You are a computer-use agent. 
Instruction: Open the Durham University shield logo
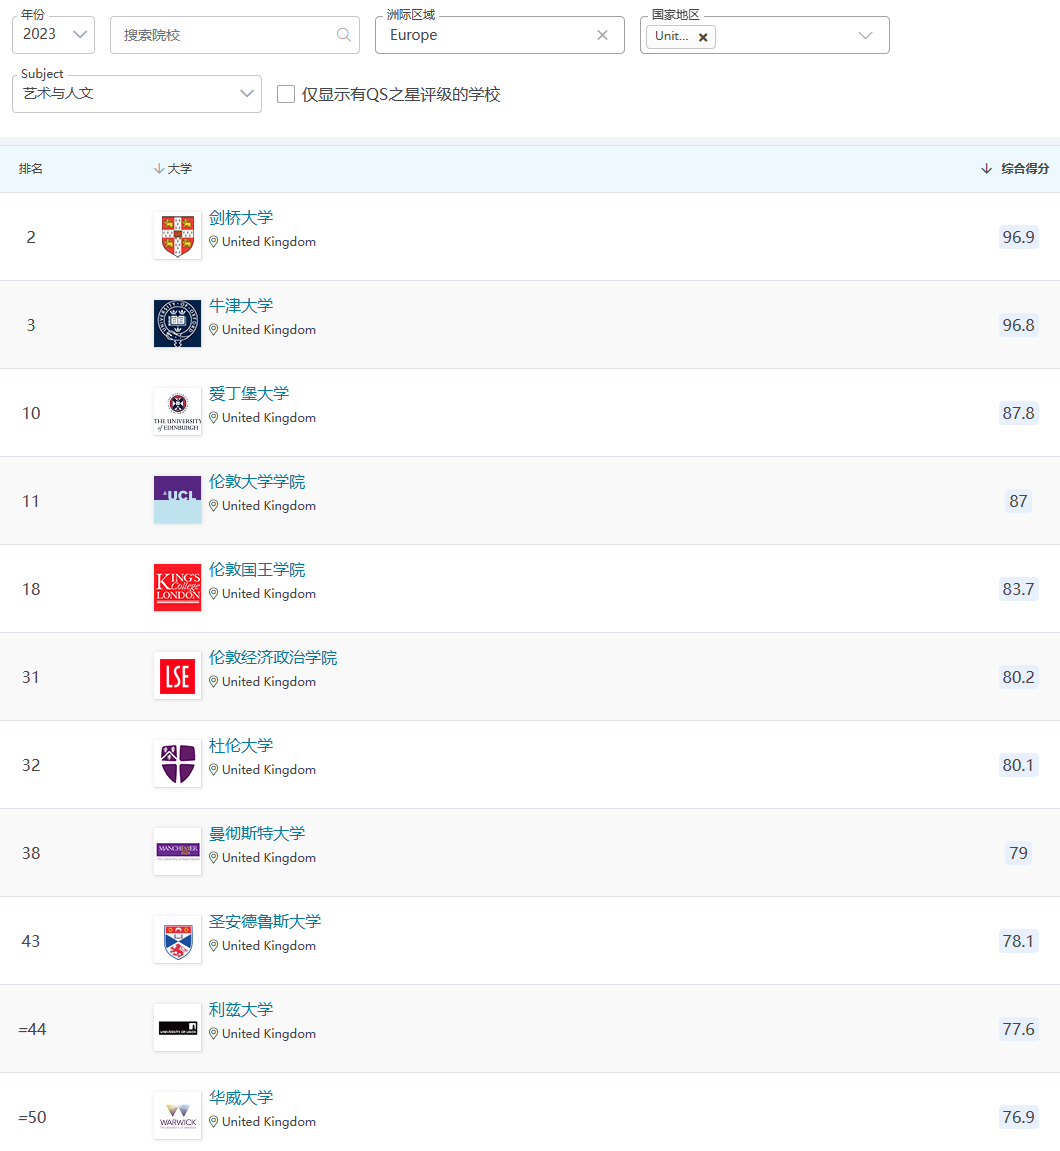point(178,763)
